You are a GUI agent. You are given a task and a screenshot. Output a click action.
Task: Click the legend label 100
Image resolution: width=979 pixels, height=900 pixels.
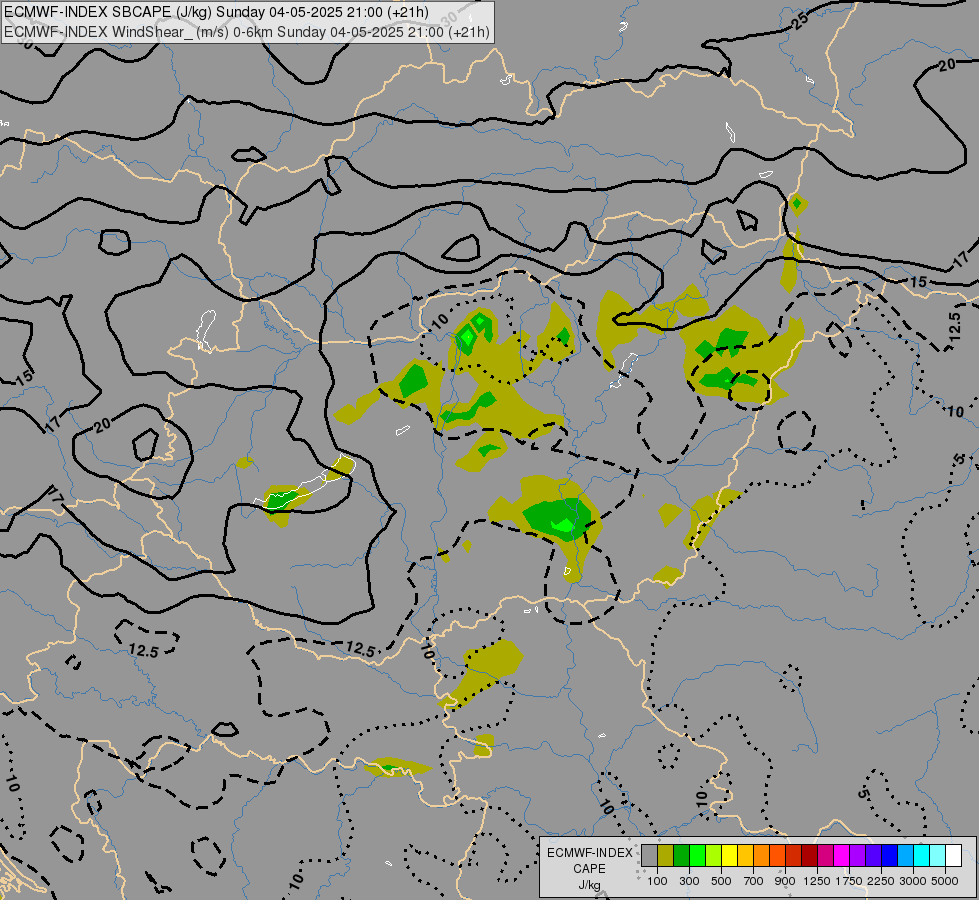click(657, 881)
